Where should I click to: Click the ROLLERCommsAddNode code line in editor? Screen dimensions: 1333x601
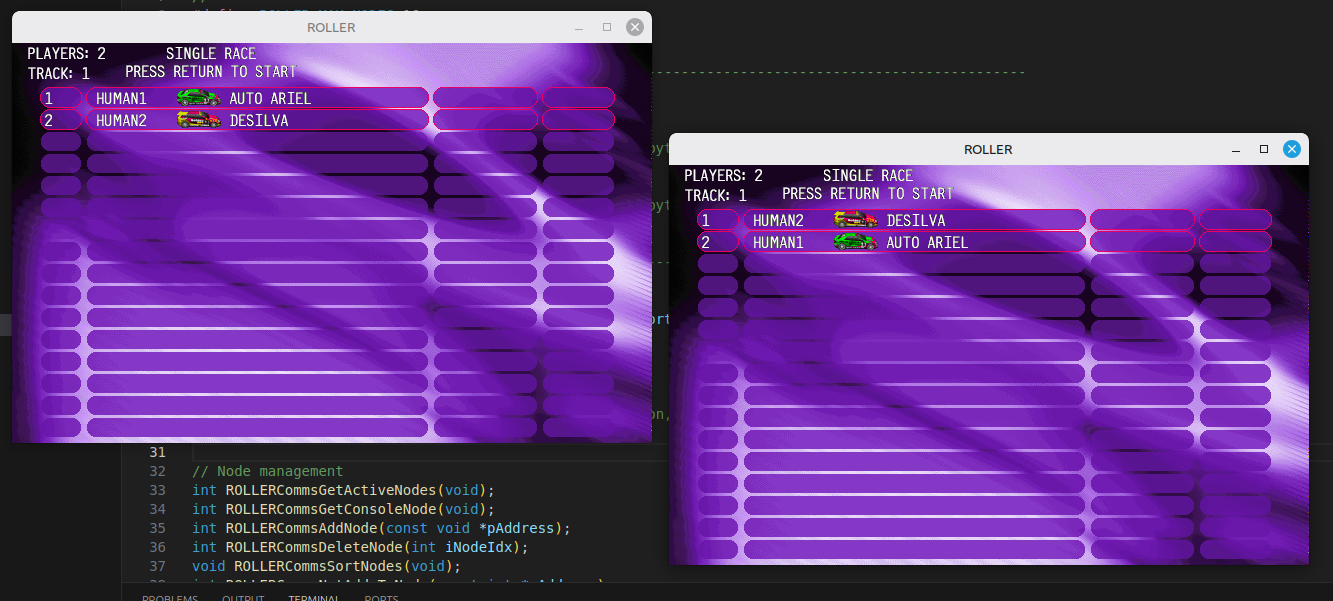point(381,528)
